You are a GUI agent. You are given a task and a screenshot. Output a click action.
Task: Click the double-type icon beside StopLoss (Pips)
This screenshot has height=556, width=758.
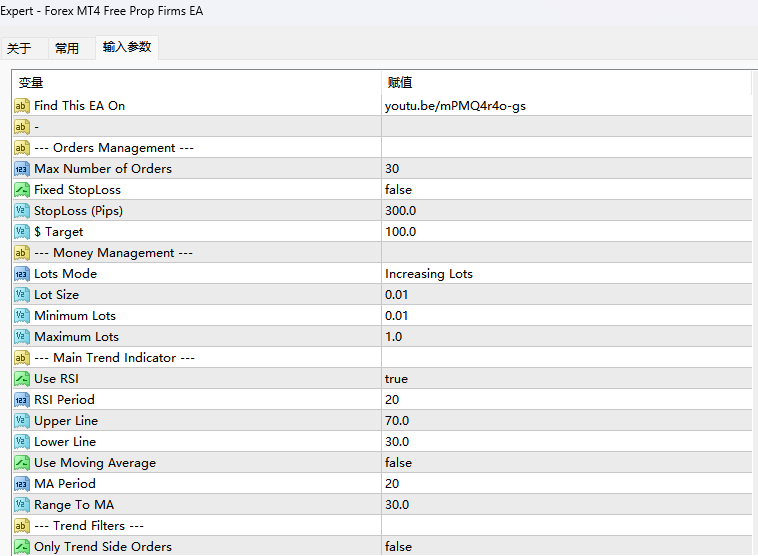22,211
